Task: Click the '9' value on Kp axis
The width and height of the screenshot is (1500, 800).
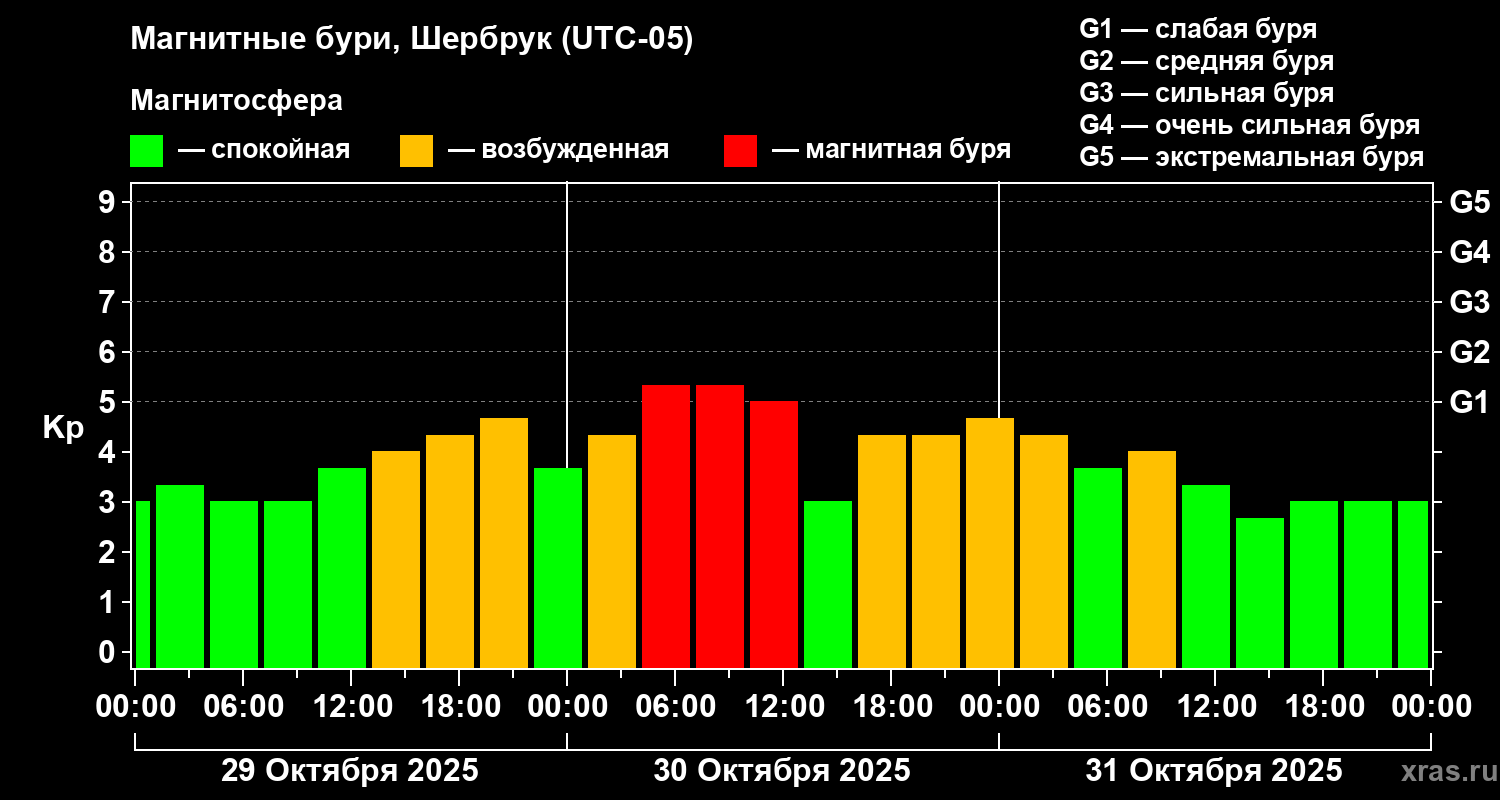Action: pos(109,202)
